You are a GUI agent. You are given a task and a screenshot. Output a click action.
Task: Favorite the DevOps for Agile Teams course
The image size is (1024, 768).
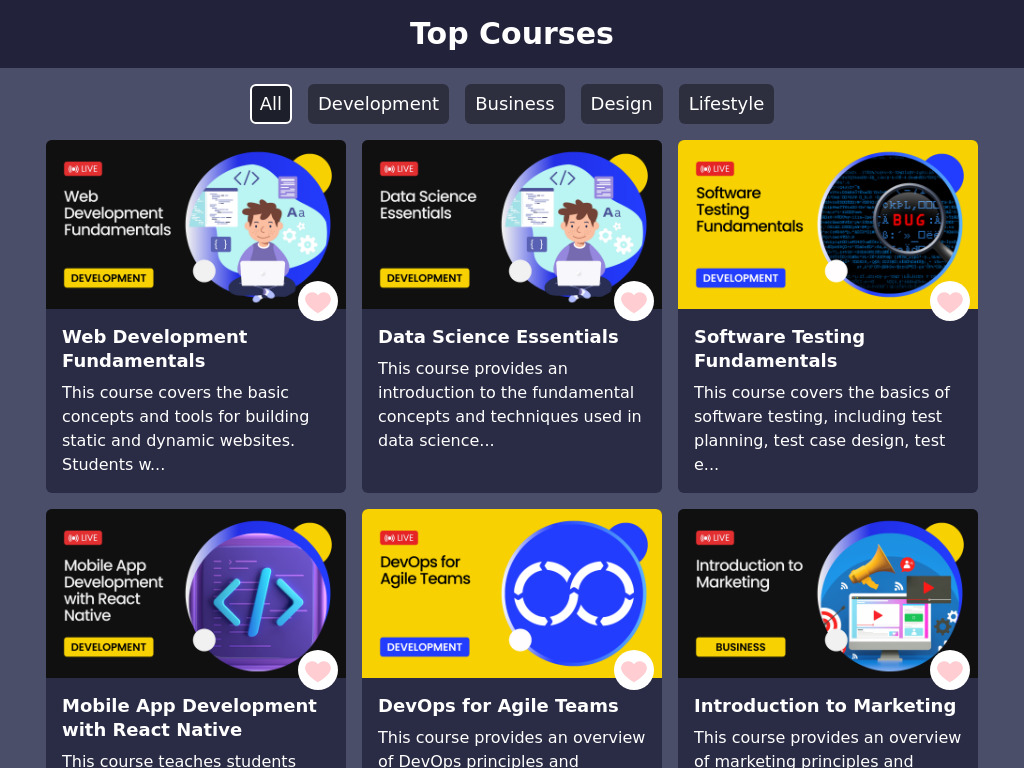coord(634,670)
